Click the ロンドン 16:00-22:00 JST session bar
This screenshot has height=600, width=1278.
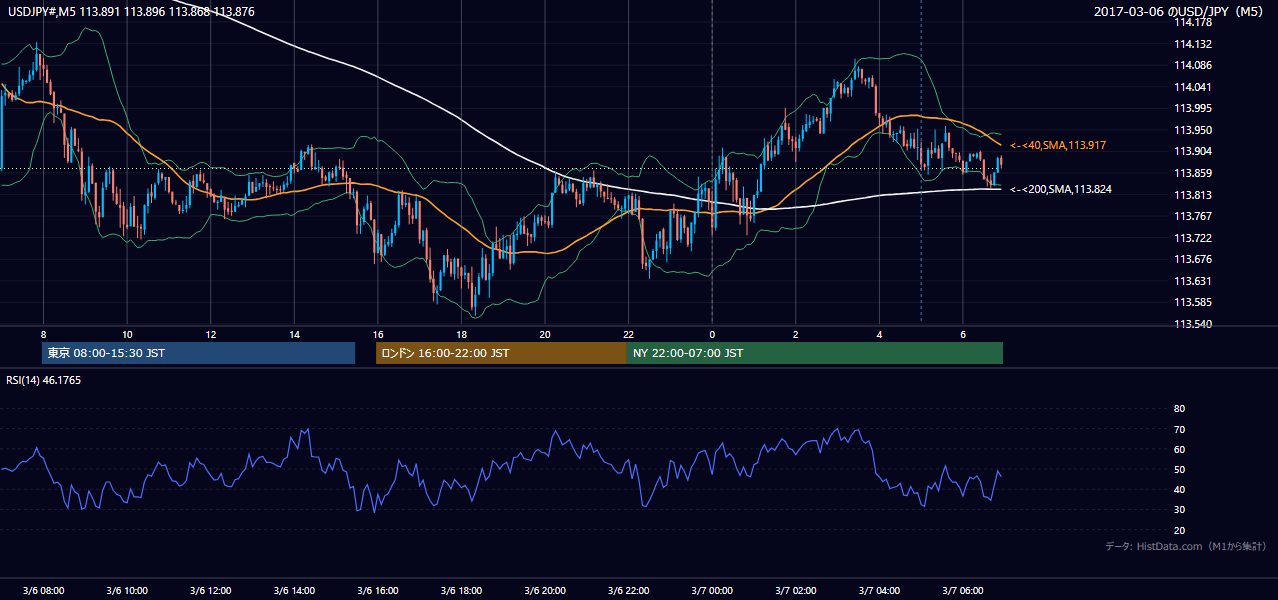coord(501,353)
